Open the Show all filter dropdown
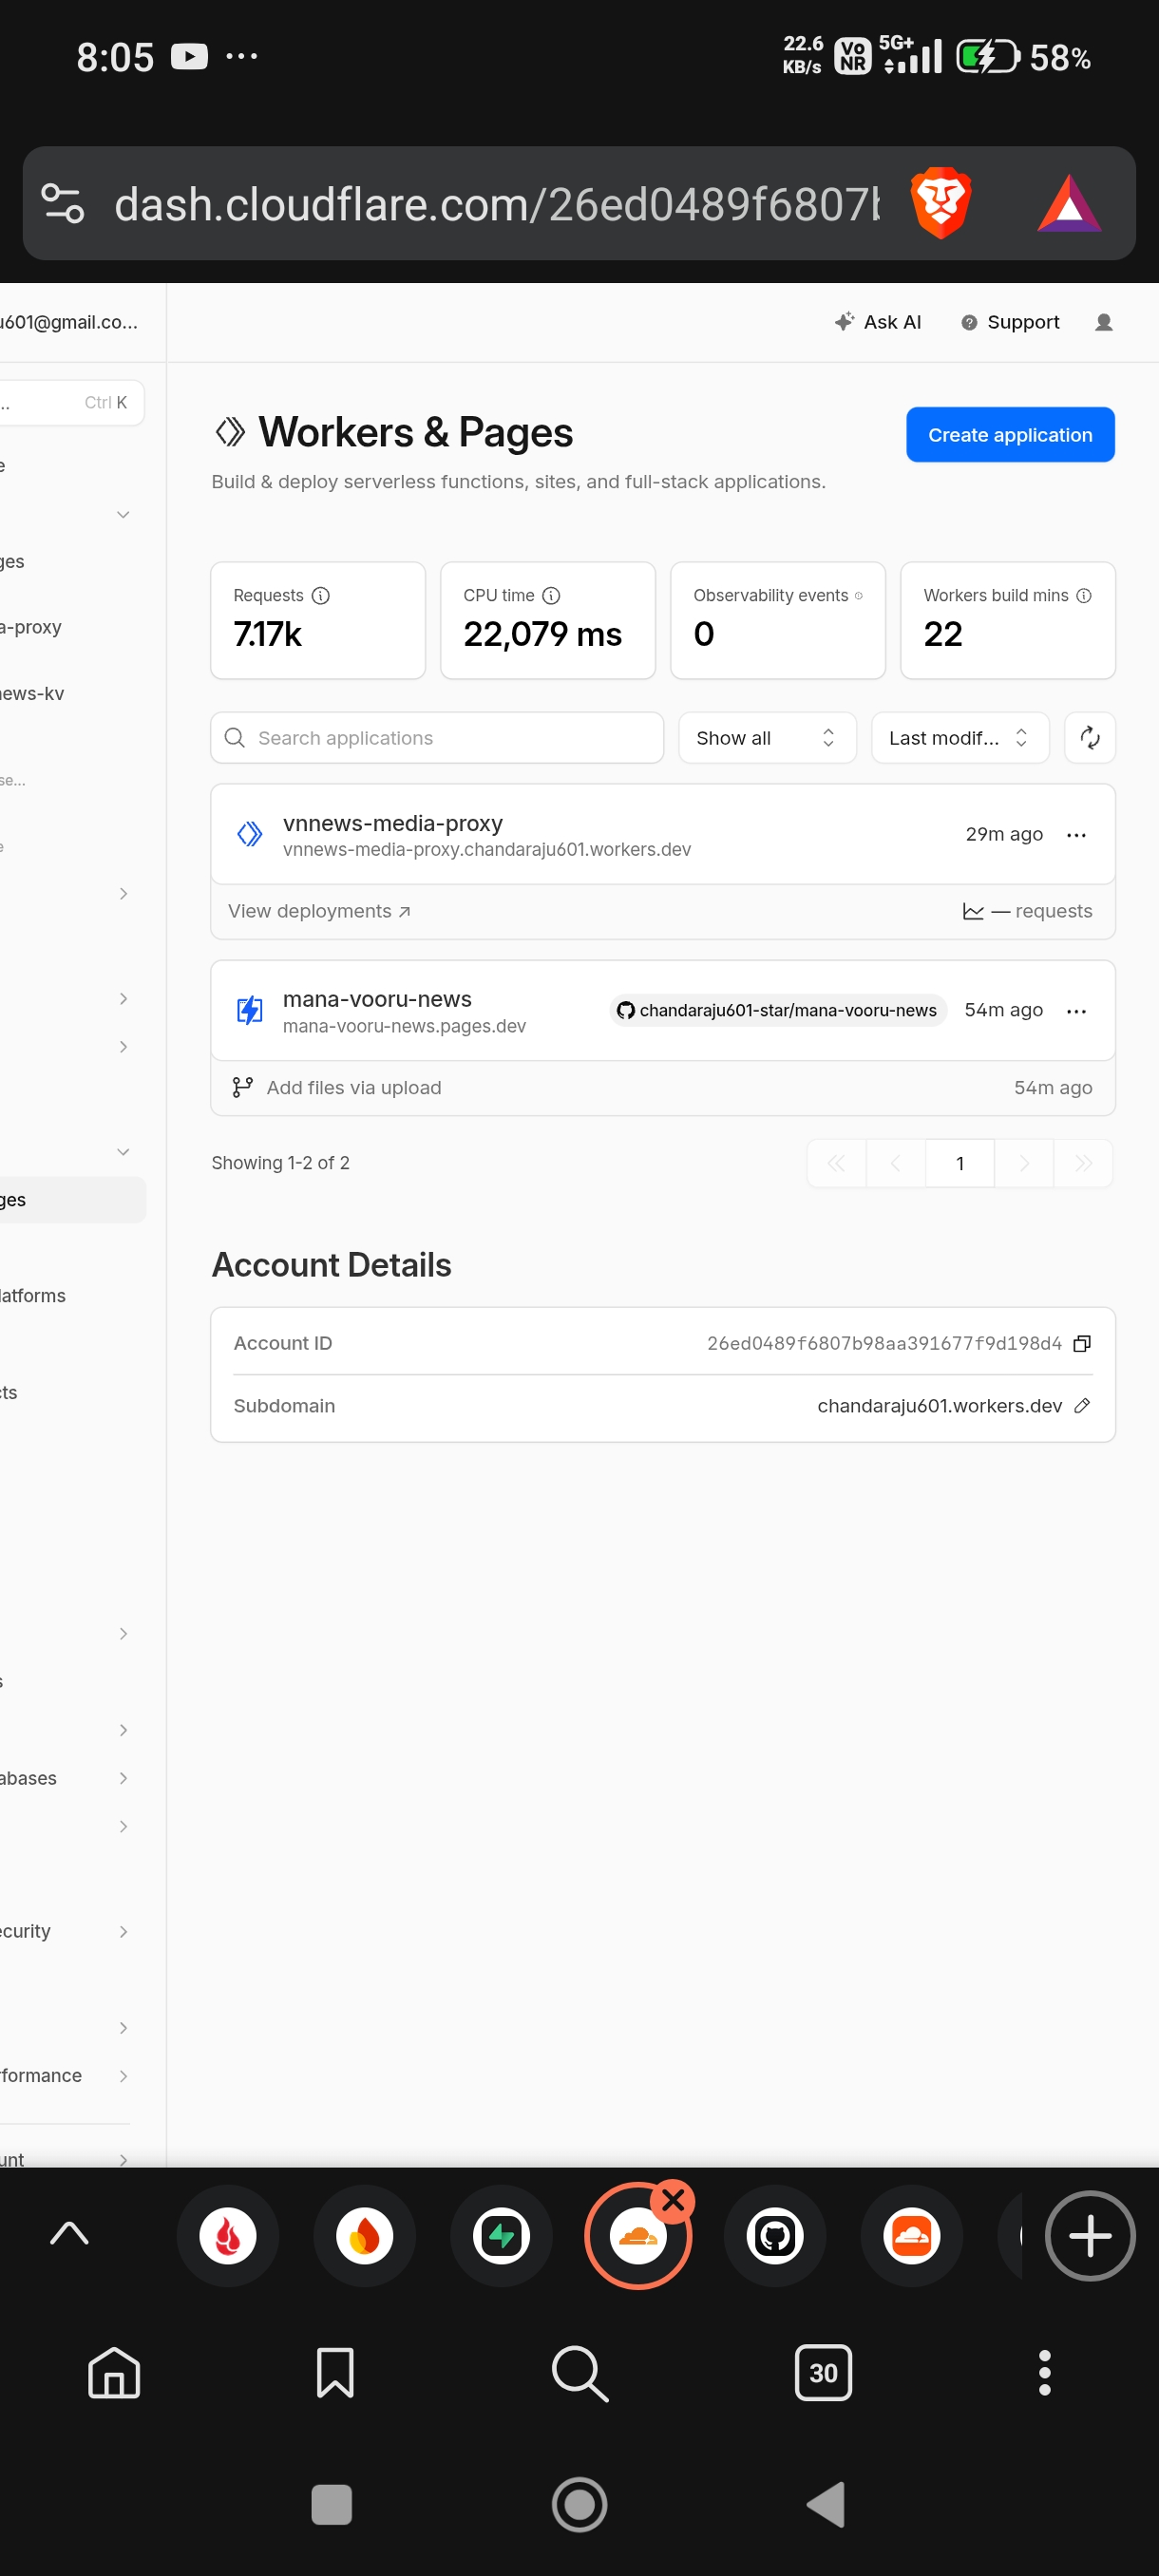1159x2576 pixels. point(767,738)
